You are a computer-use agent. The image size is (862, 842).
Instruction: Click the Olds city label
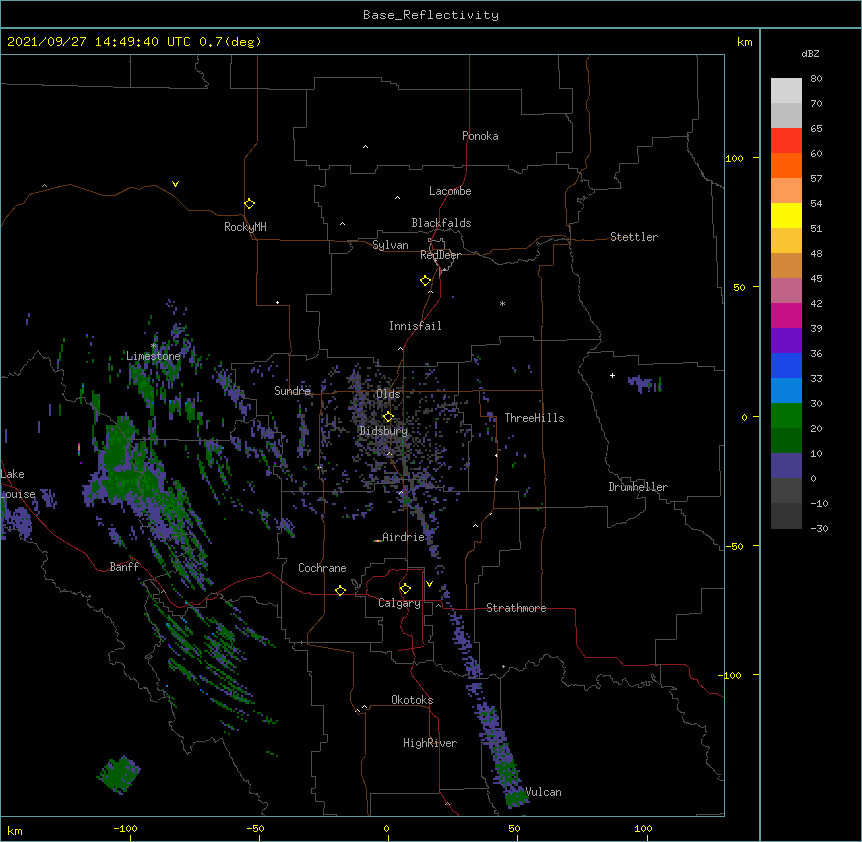(x=388, y=394)
